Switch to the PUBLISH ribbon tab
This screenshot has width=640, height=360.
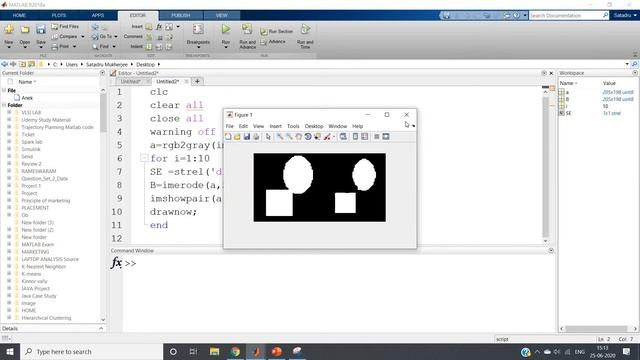tap(180, 16)
